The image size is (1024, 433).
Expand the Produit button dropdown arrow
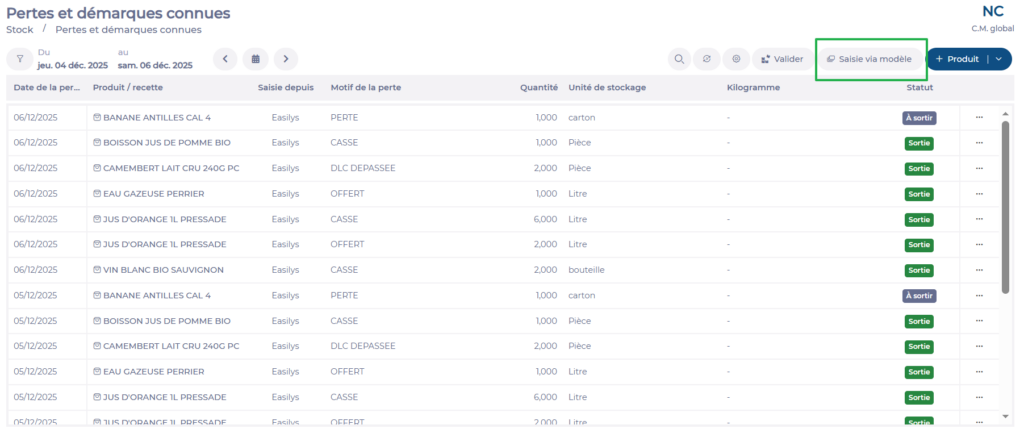[998, 59]
